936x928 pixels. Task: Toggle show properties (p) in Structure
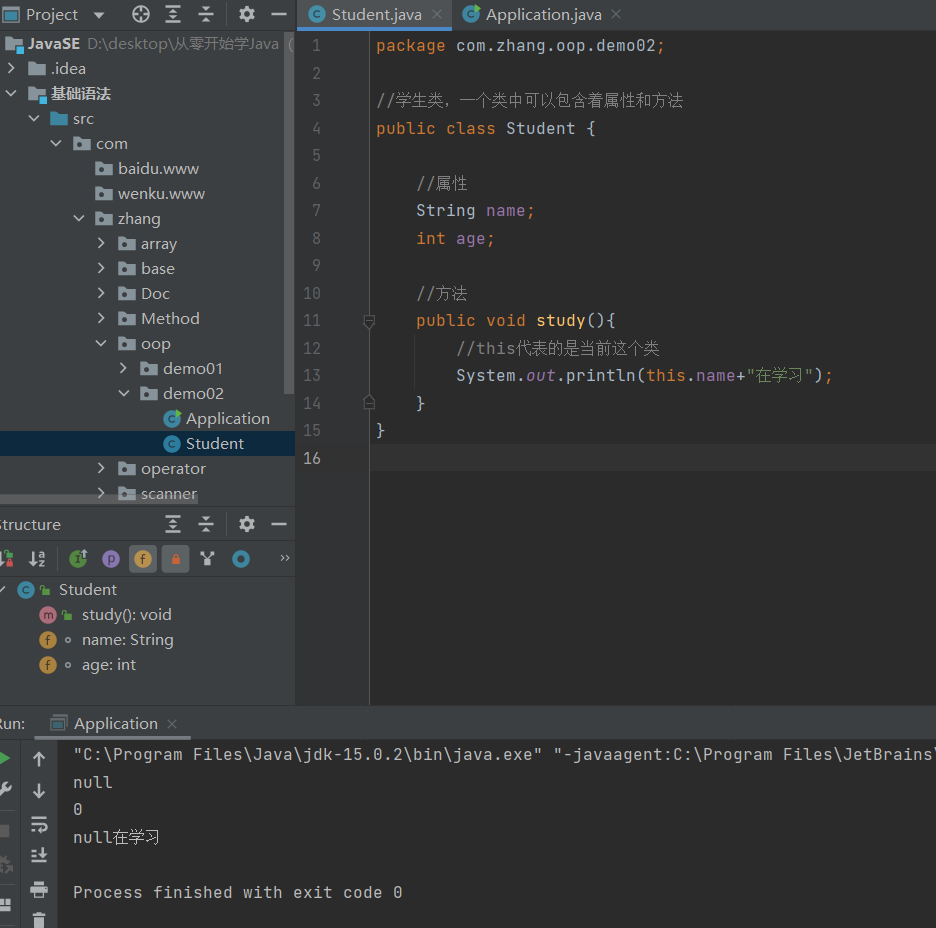pos(111,559)
